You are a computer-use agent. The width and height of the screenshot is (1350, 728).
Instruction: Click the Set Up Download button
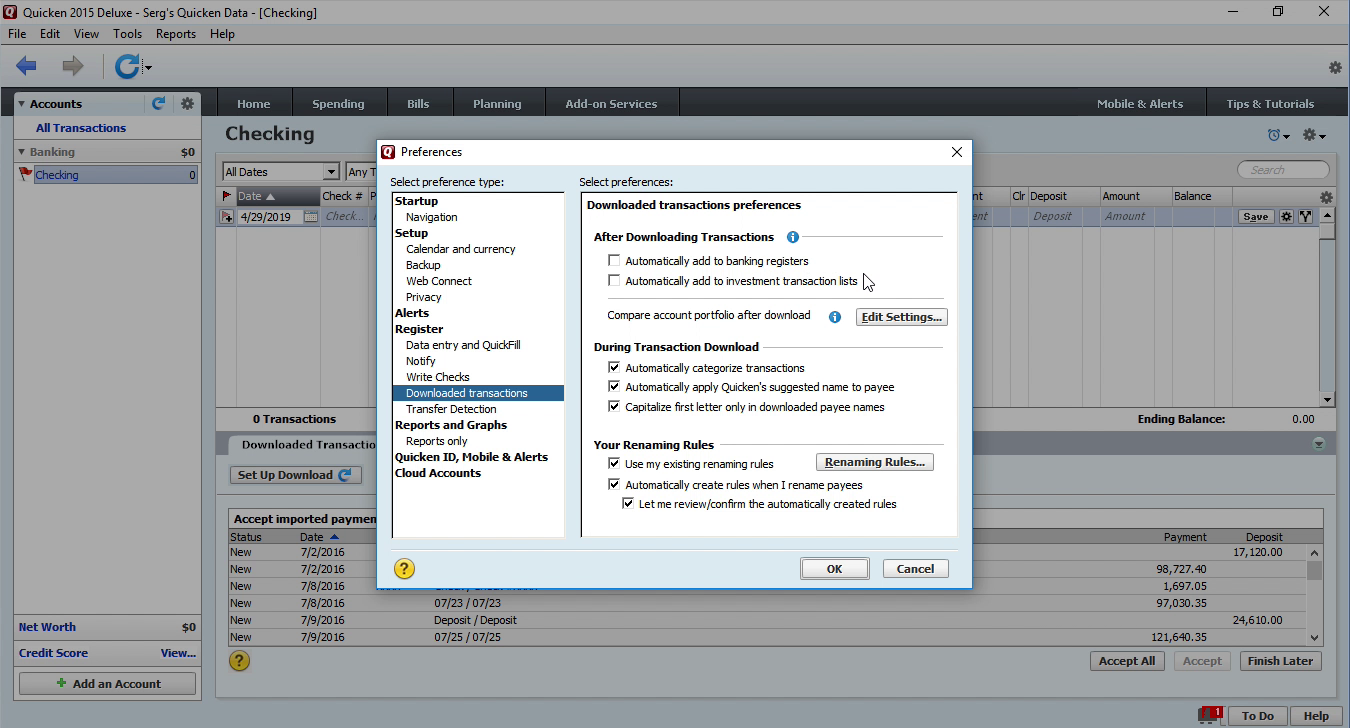[296, 475]
